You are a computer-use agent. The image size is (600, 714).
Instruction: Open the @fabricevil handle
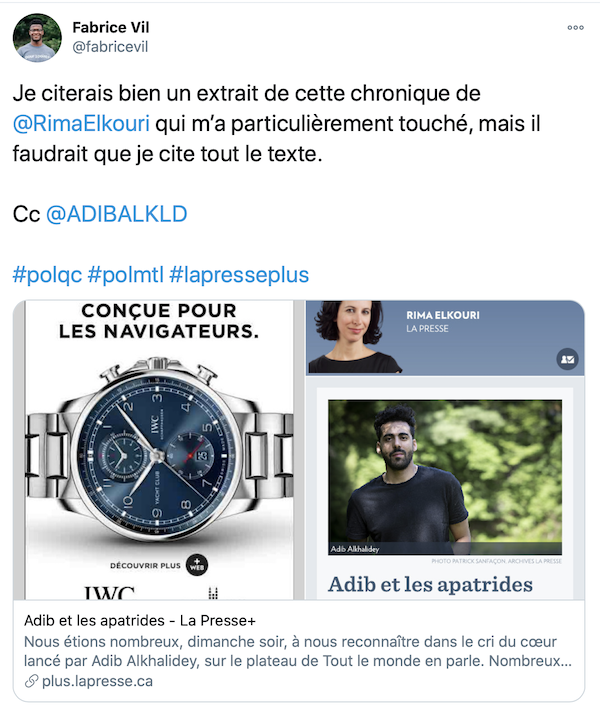click(x=110, y=47)
